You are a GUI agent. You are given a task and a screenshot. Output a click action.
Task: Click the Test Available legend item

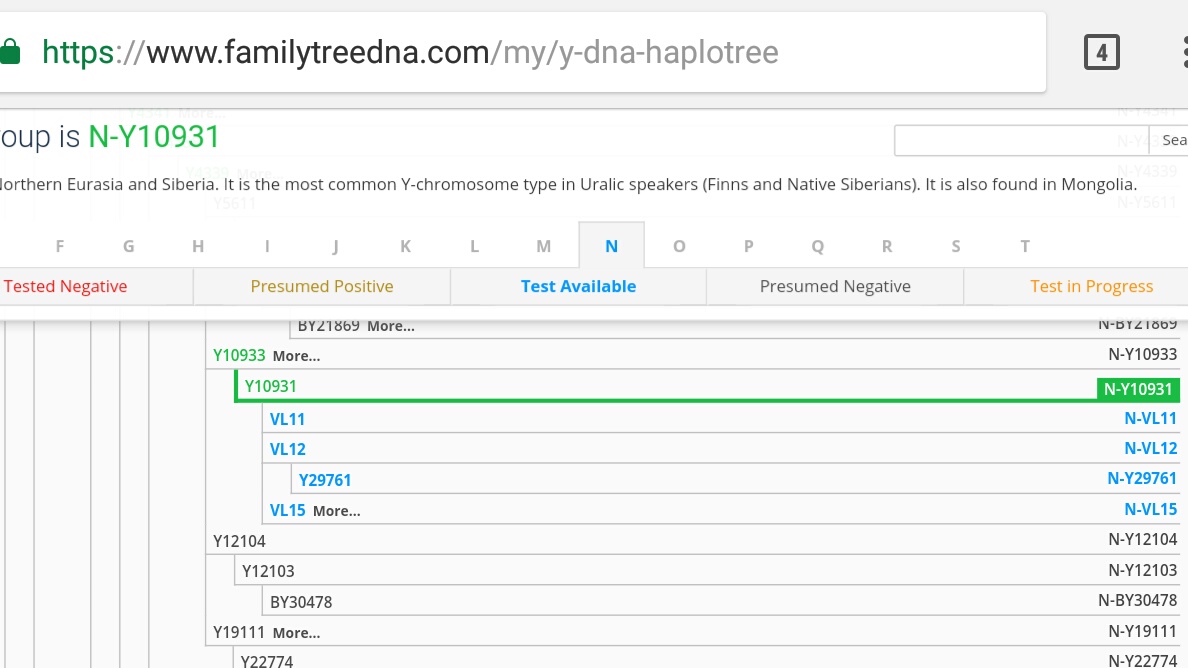click(578, 286)
